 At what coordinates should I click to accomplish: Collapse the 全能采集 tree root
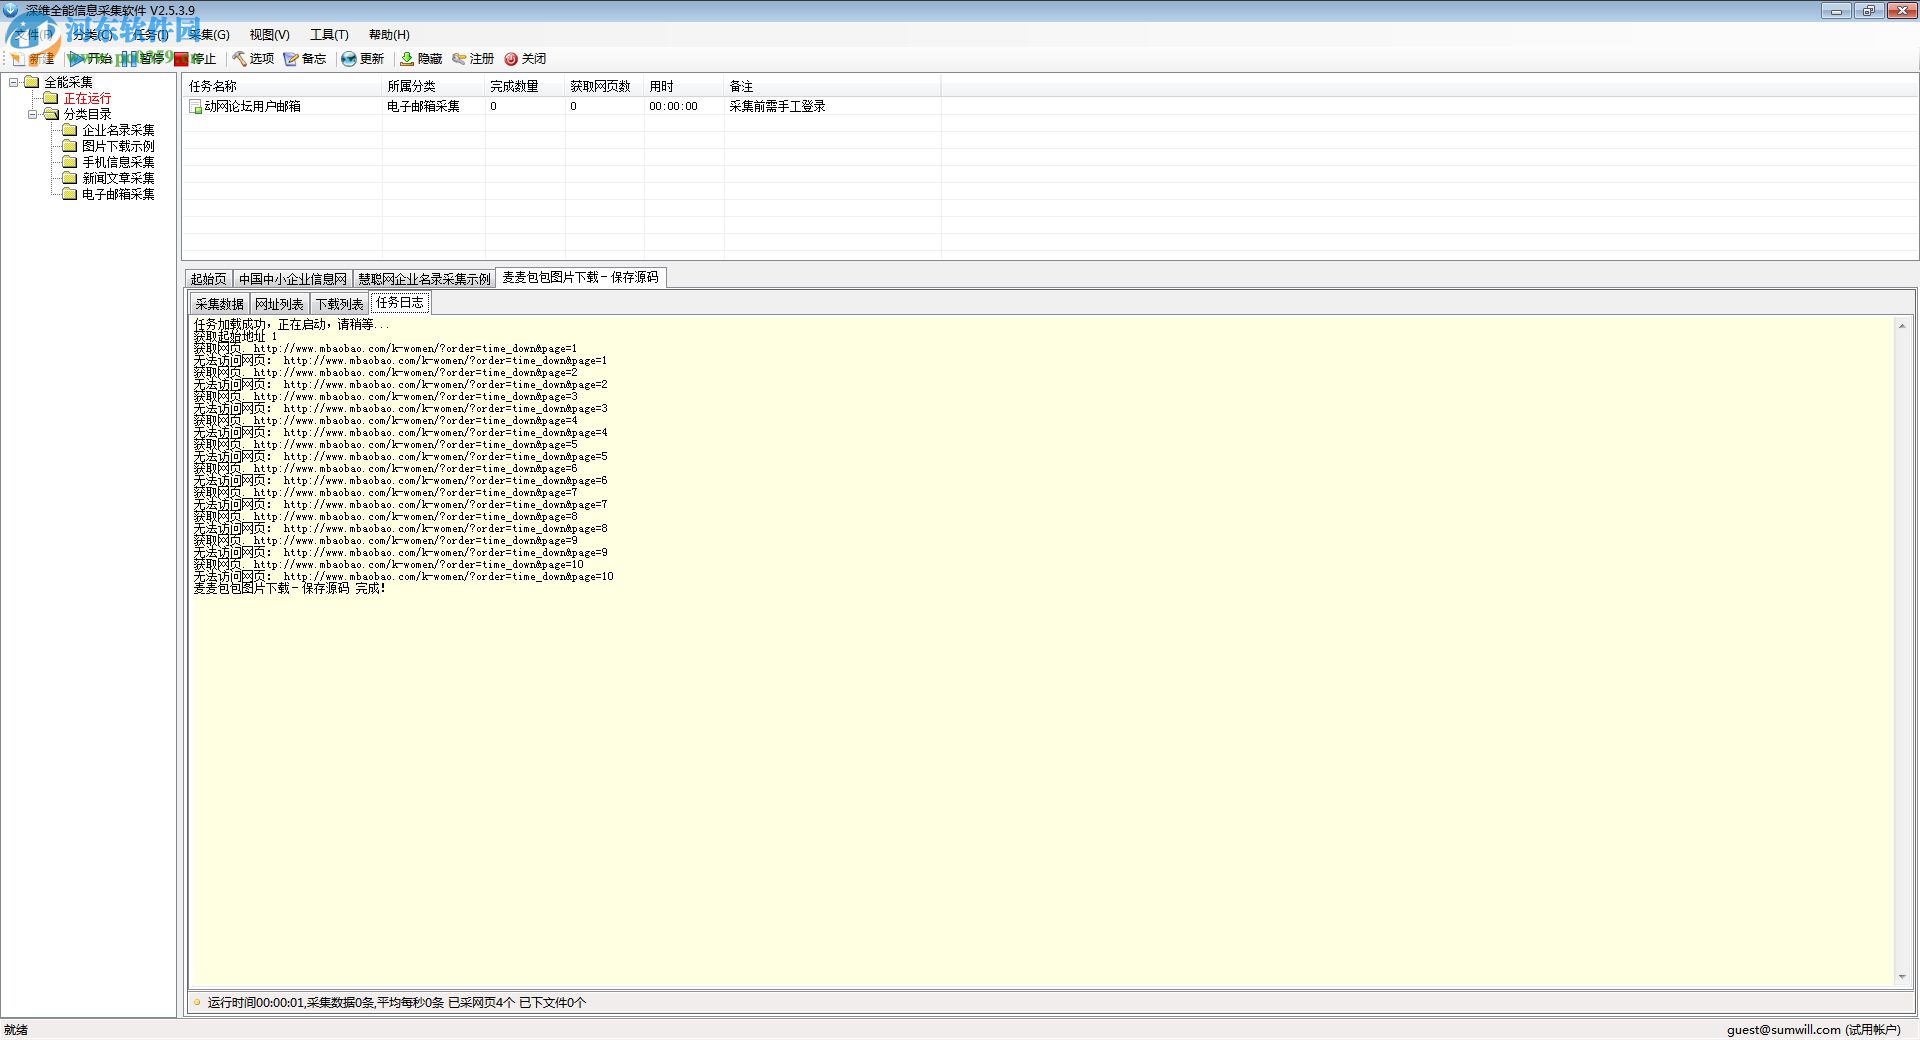point(14,82)
